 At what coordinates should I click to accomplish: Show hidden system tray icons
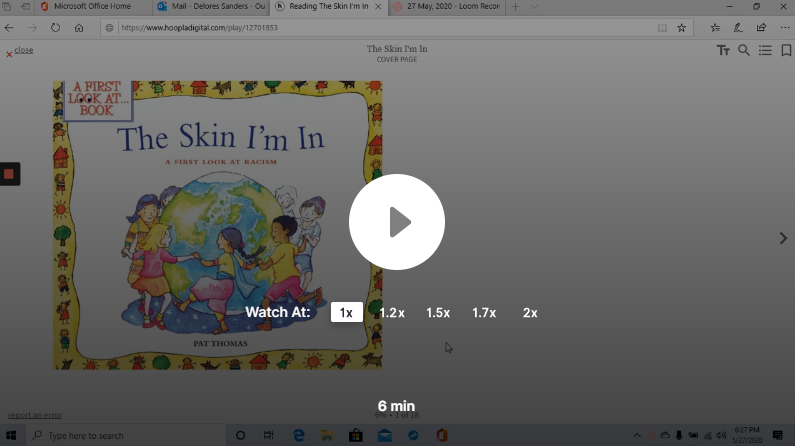coord(637,435)
